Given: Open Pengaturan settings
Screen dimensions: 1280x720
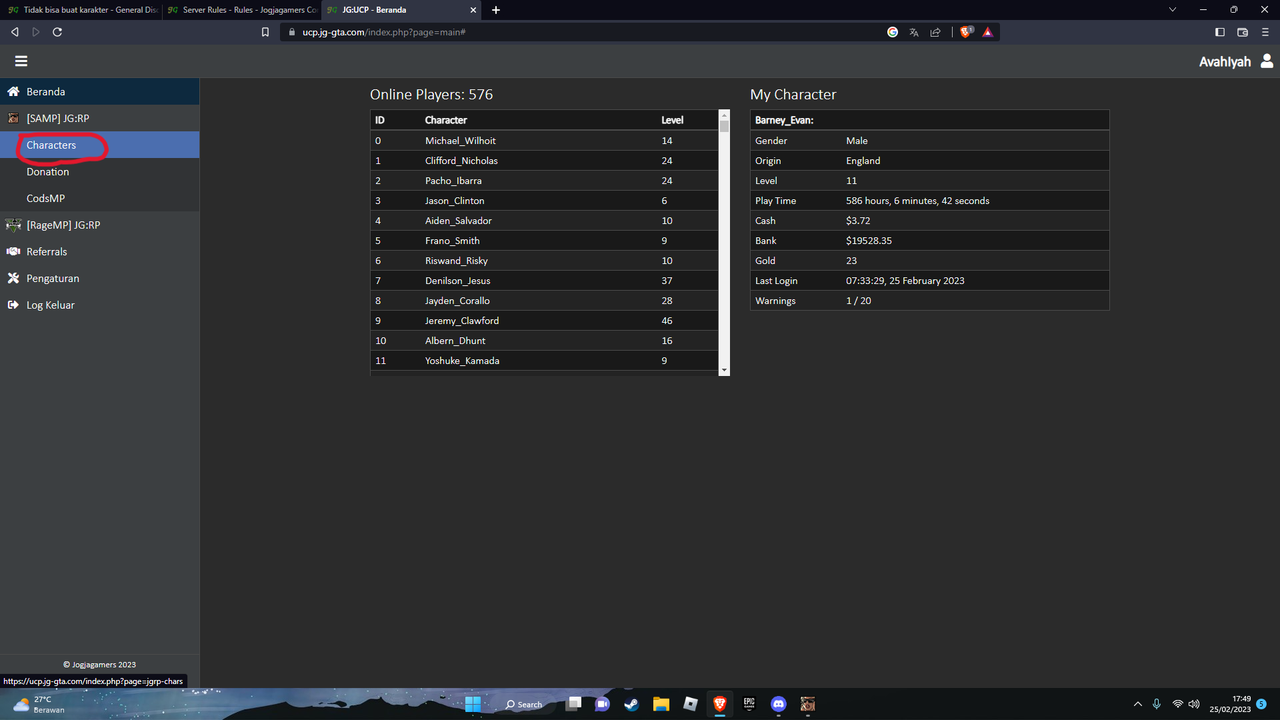Looking at the screenshot, I should click(x=100, y=278).
